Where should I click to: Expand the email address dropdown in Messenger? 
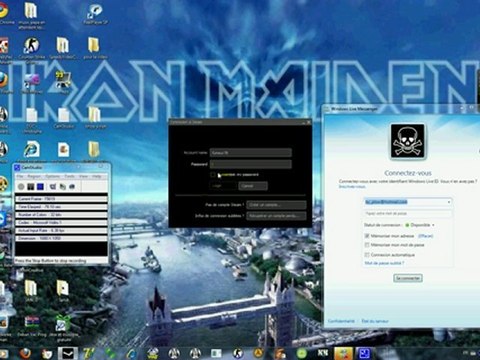click(x=449, y=202)
